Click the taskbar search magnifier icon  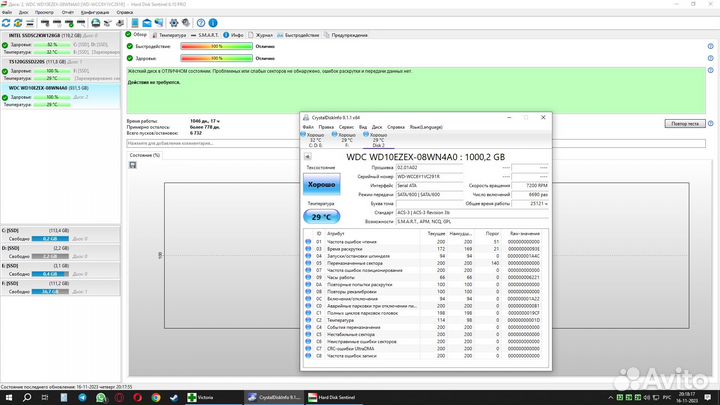tap(27, 397)
